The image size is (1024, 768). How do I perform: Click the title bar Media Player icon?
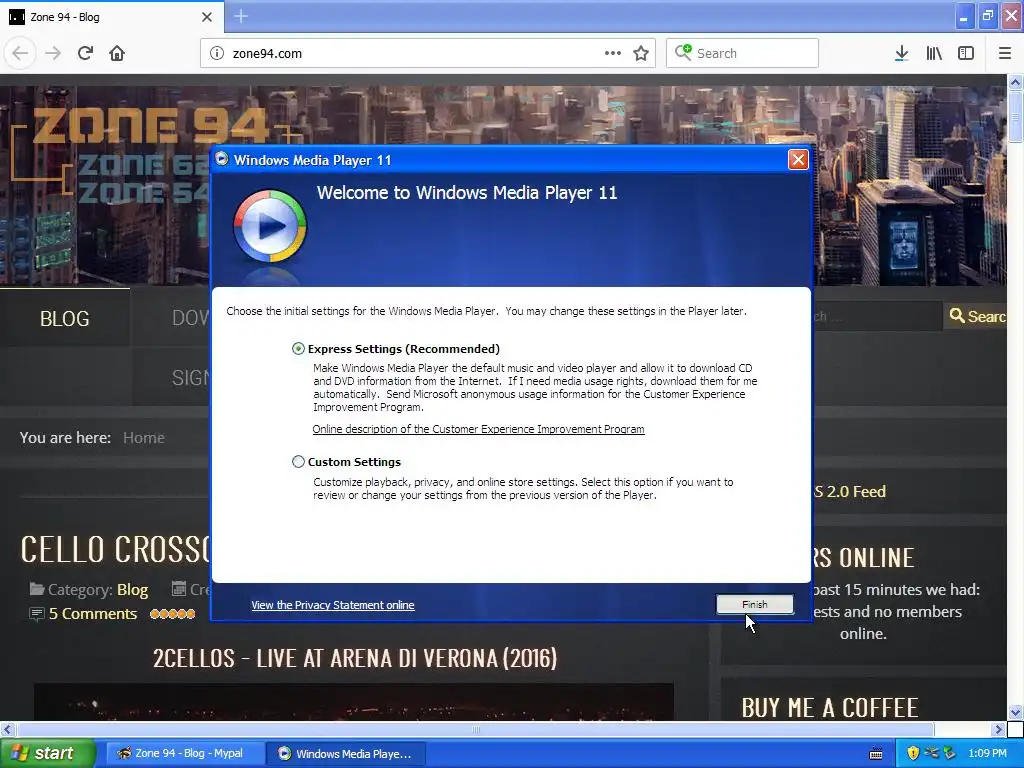coord(222,159)
